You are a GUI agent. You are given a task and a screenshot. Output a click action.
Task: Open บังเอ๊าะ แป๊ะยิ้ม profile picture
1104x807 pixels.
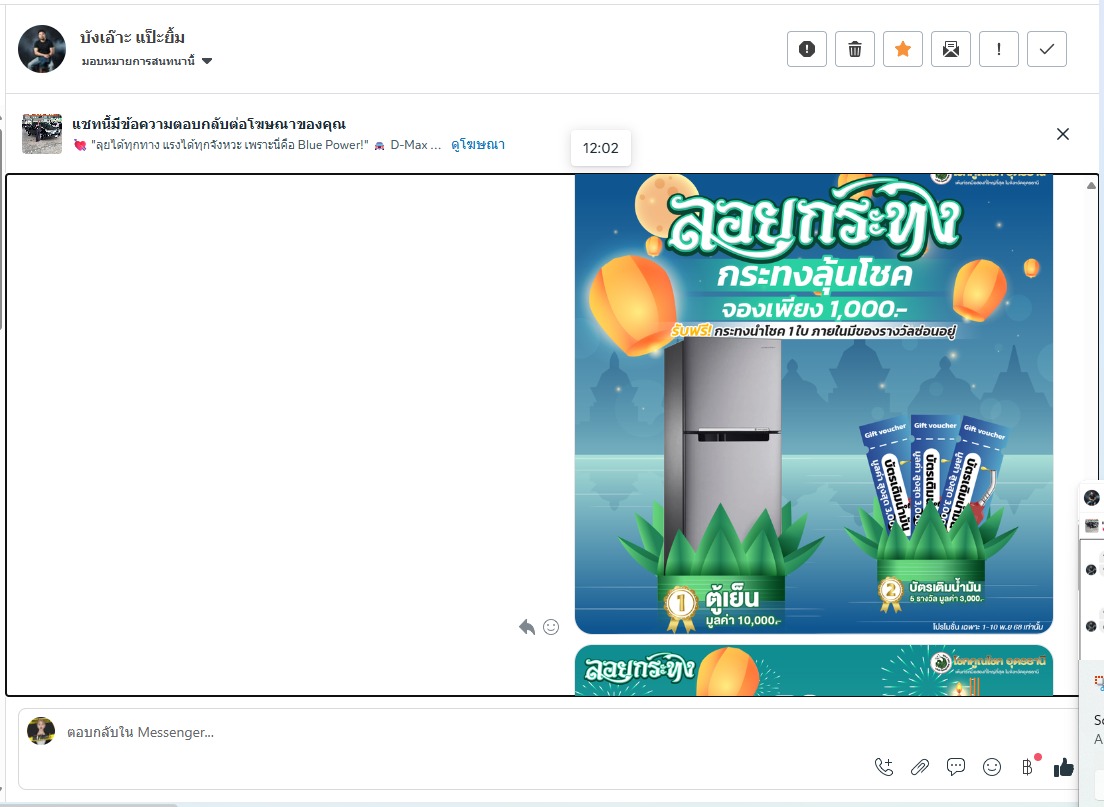tap(42, 49)
